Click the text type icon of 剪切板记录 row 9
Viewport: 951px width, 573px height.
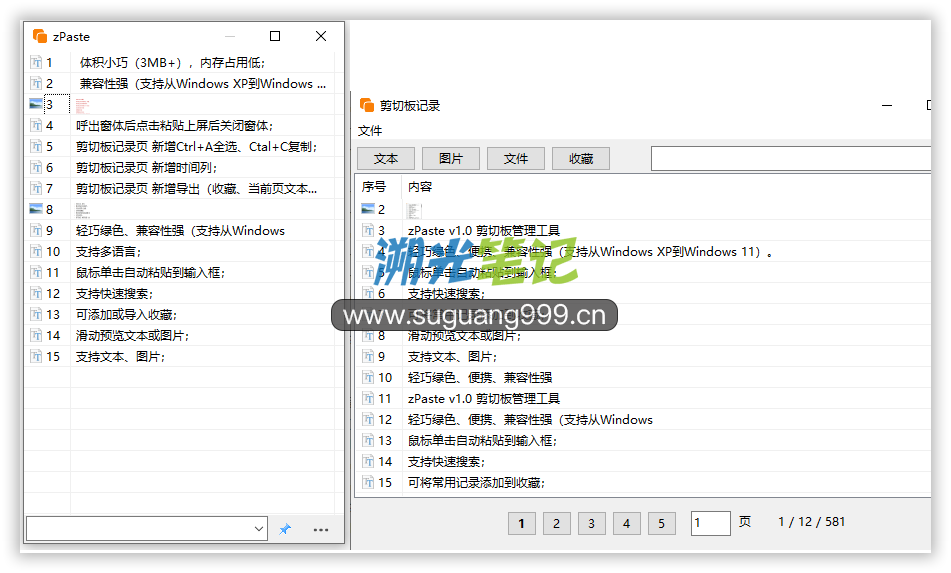point(368,357)
